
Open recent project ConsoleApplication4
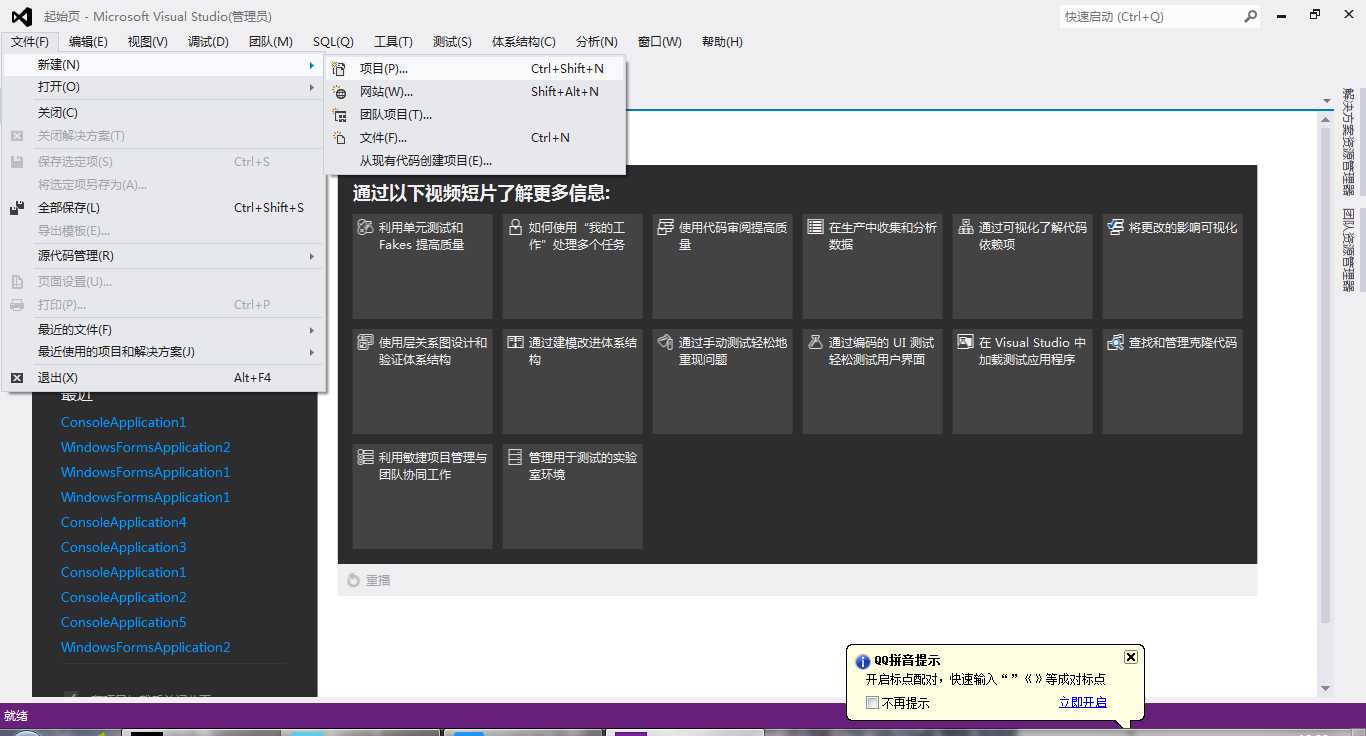(124, 522)
